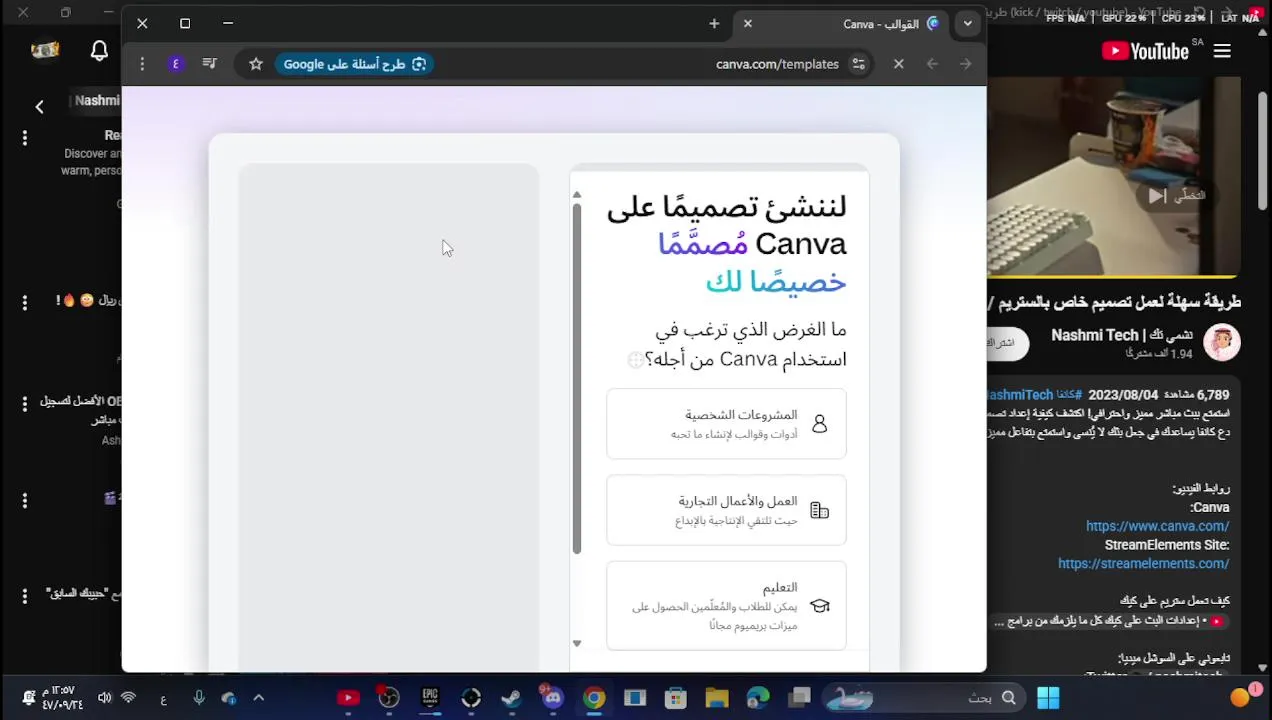Launch Epic Games from the taskbar
The width and height of the screenshot is (1272, 720).
pyautogui.click(x=430, y=698)
